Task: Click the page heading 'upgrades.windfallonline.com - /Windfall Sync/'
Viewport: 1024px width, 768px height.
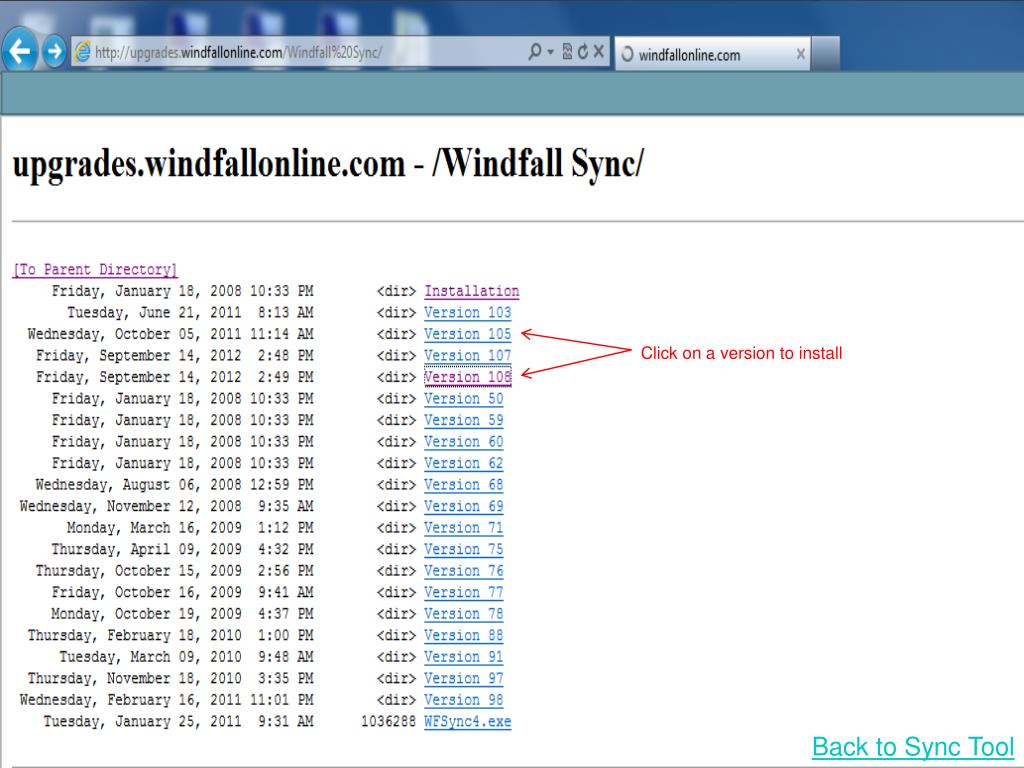Action: click(x=328, y=164)
